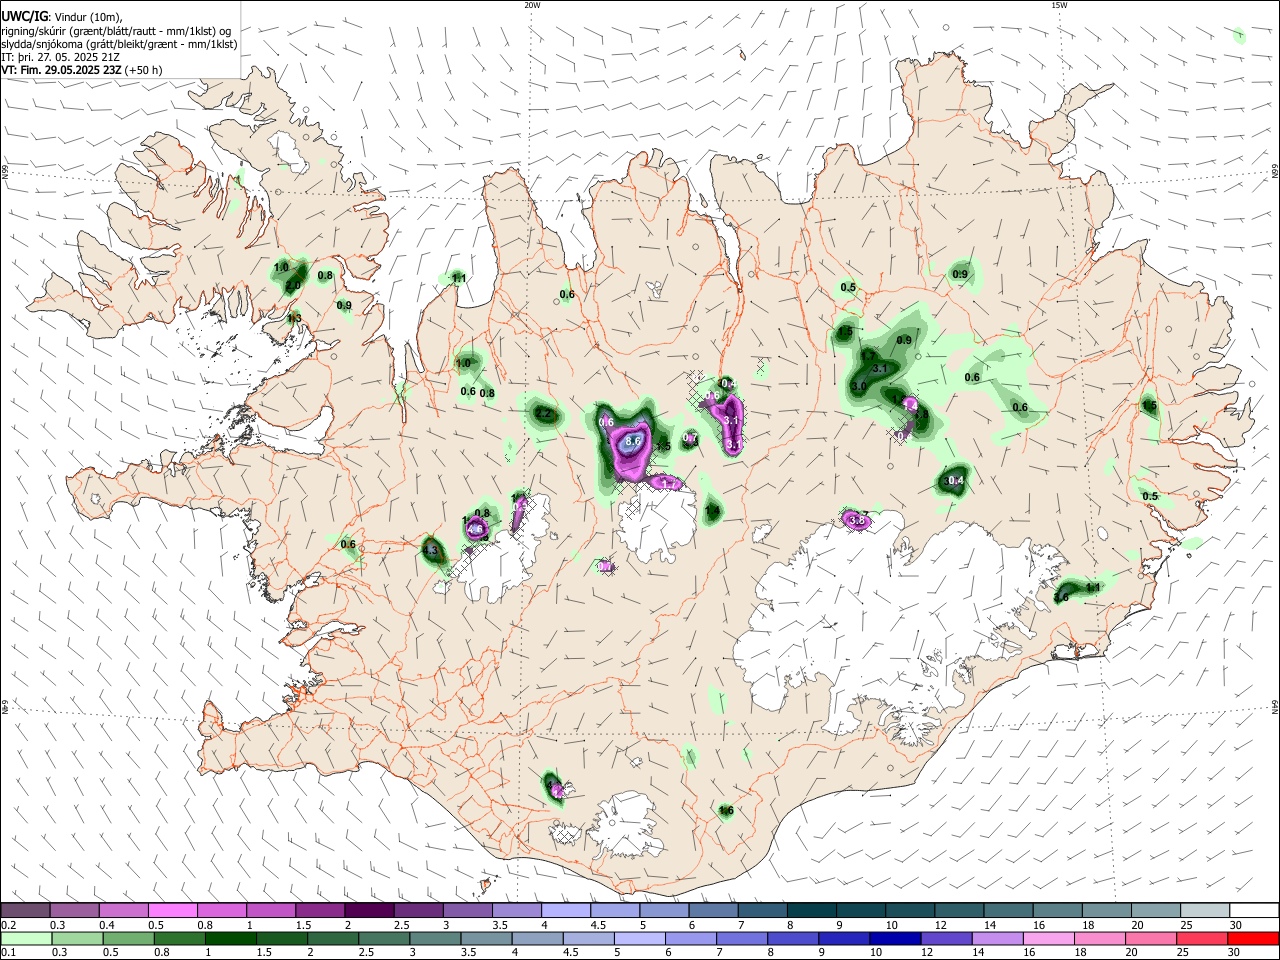Click the '0.2' tick label in upper legend
This screenshot has width=1280, height=960.
(x=8, y=925)
